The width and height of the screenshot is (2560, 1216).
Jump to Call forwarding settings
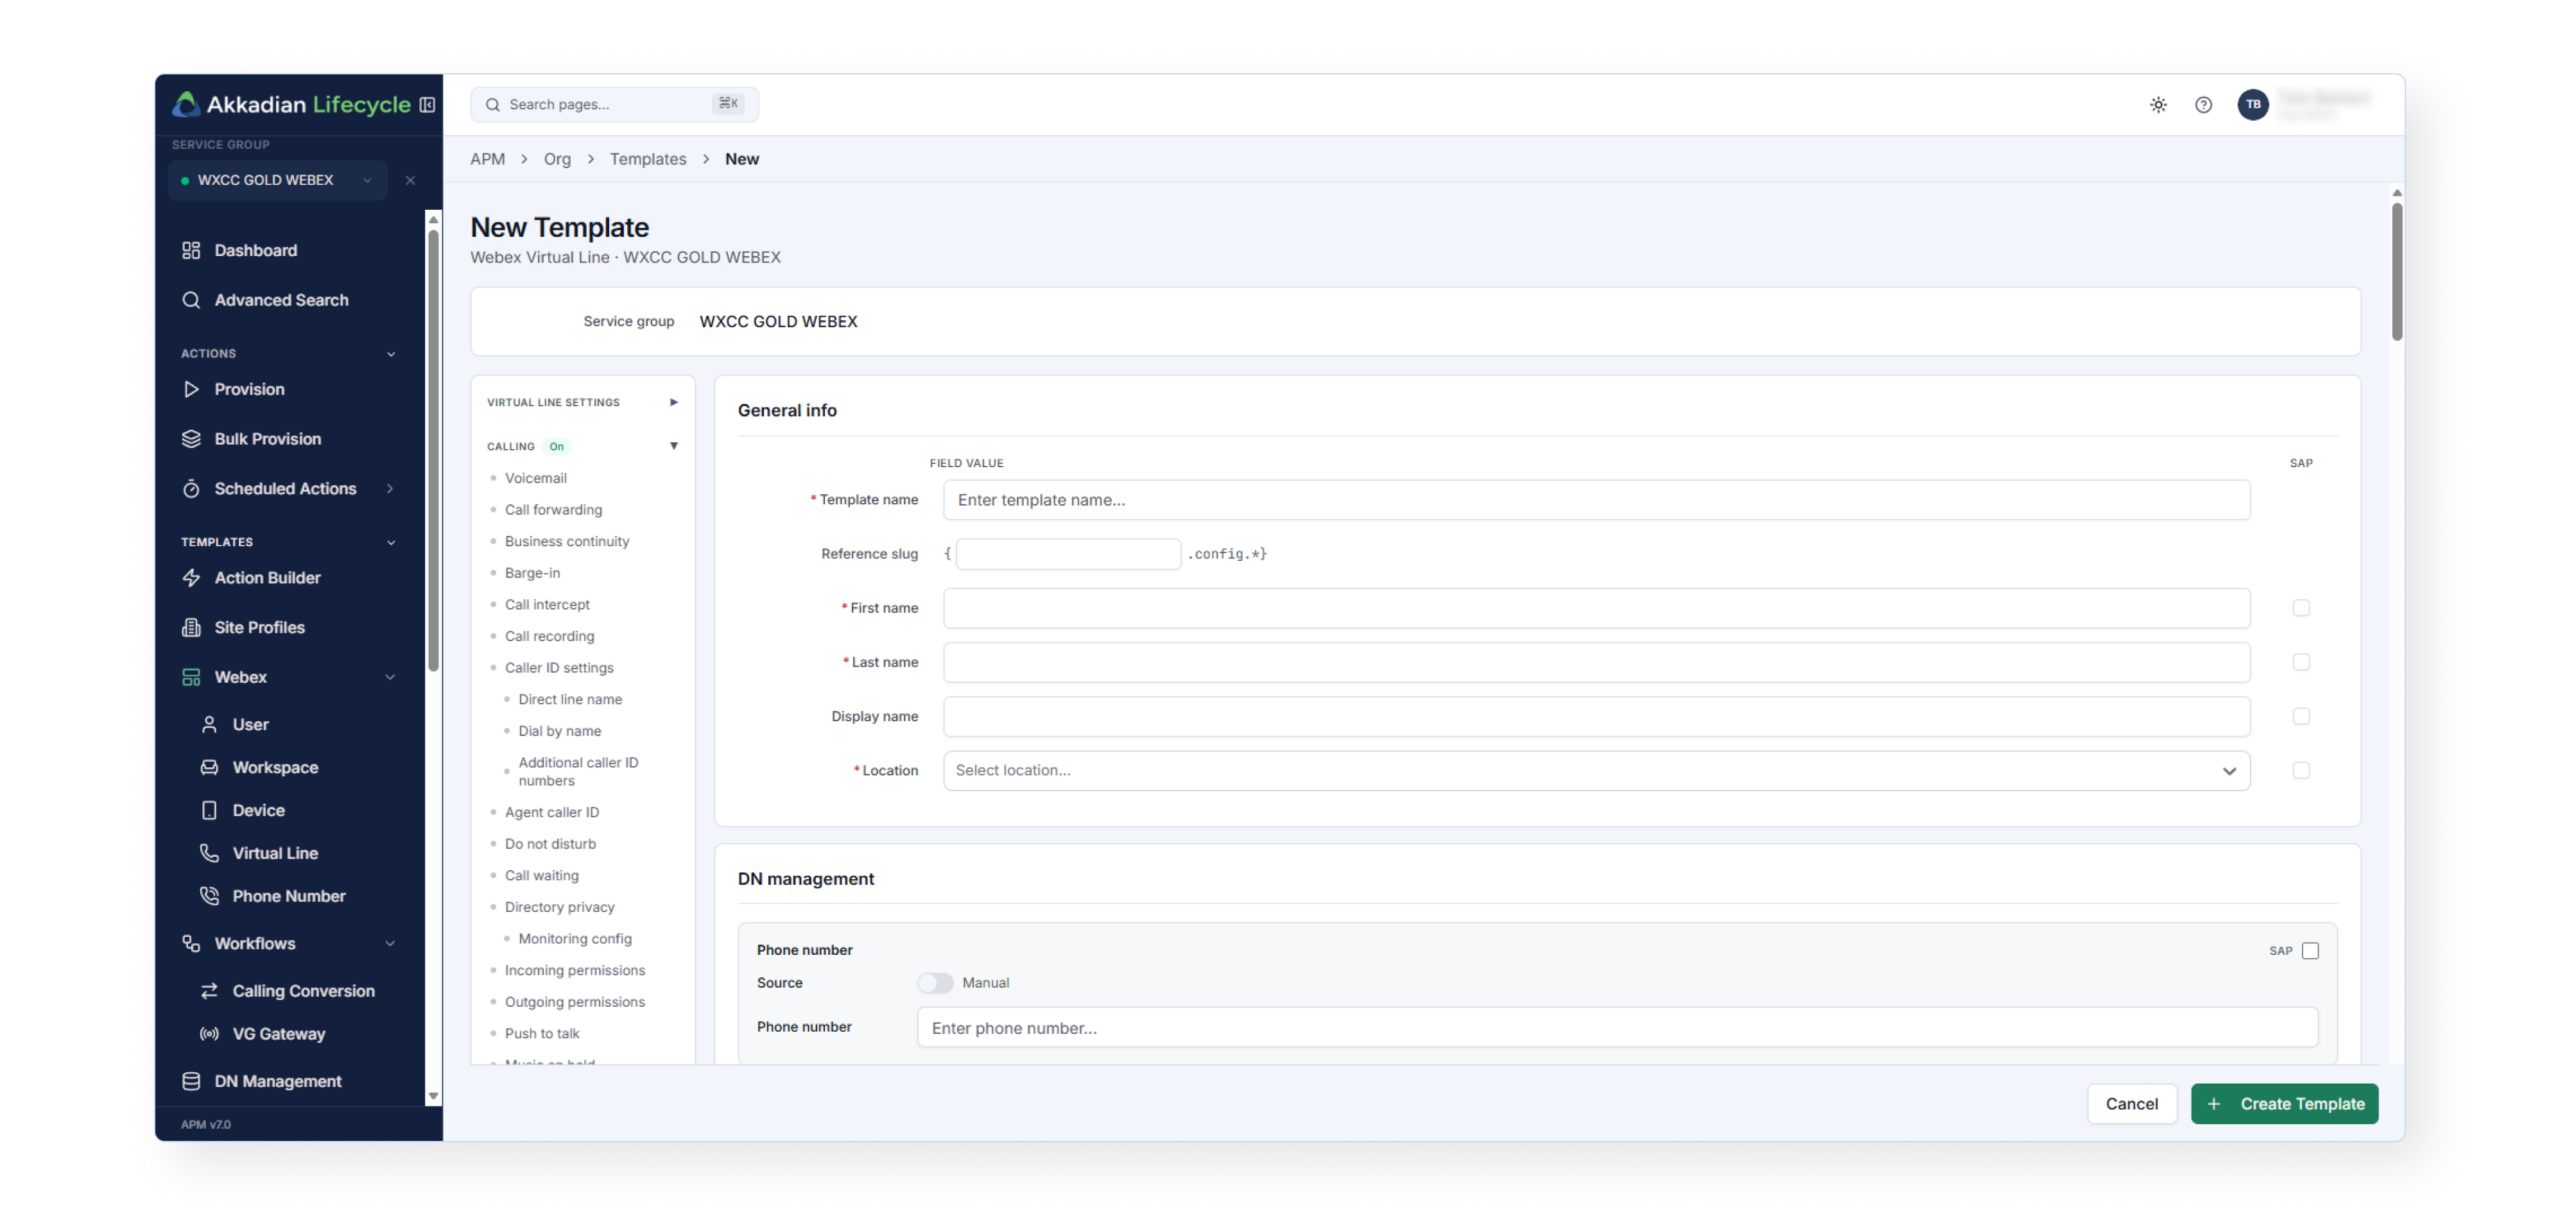click(x=553, y=510)
